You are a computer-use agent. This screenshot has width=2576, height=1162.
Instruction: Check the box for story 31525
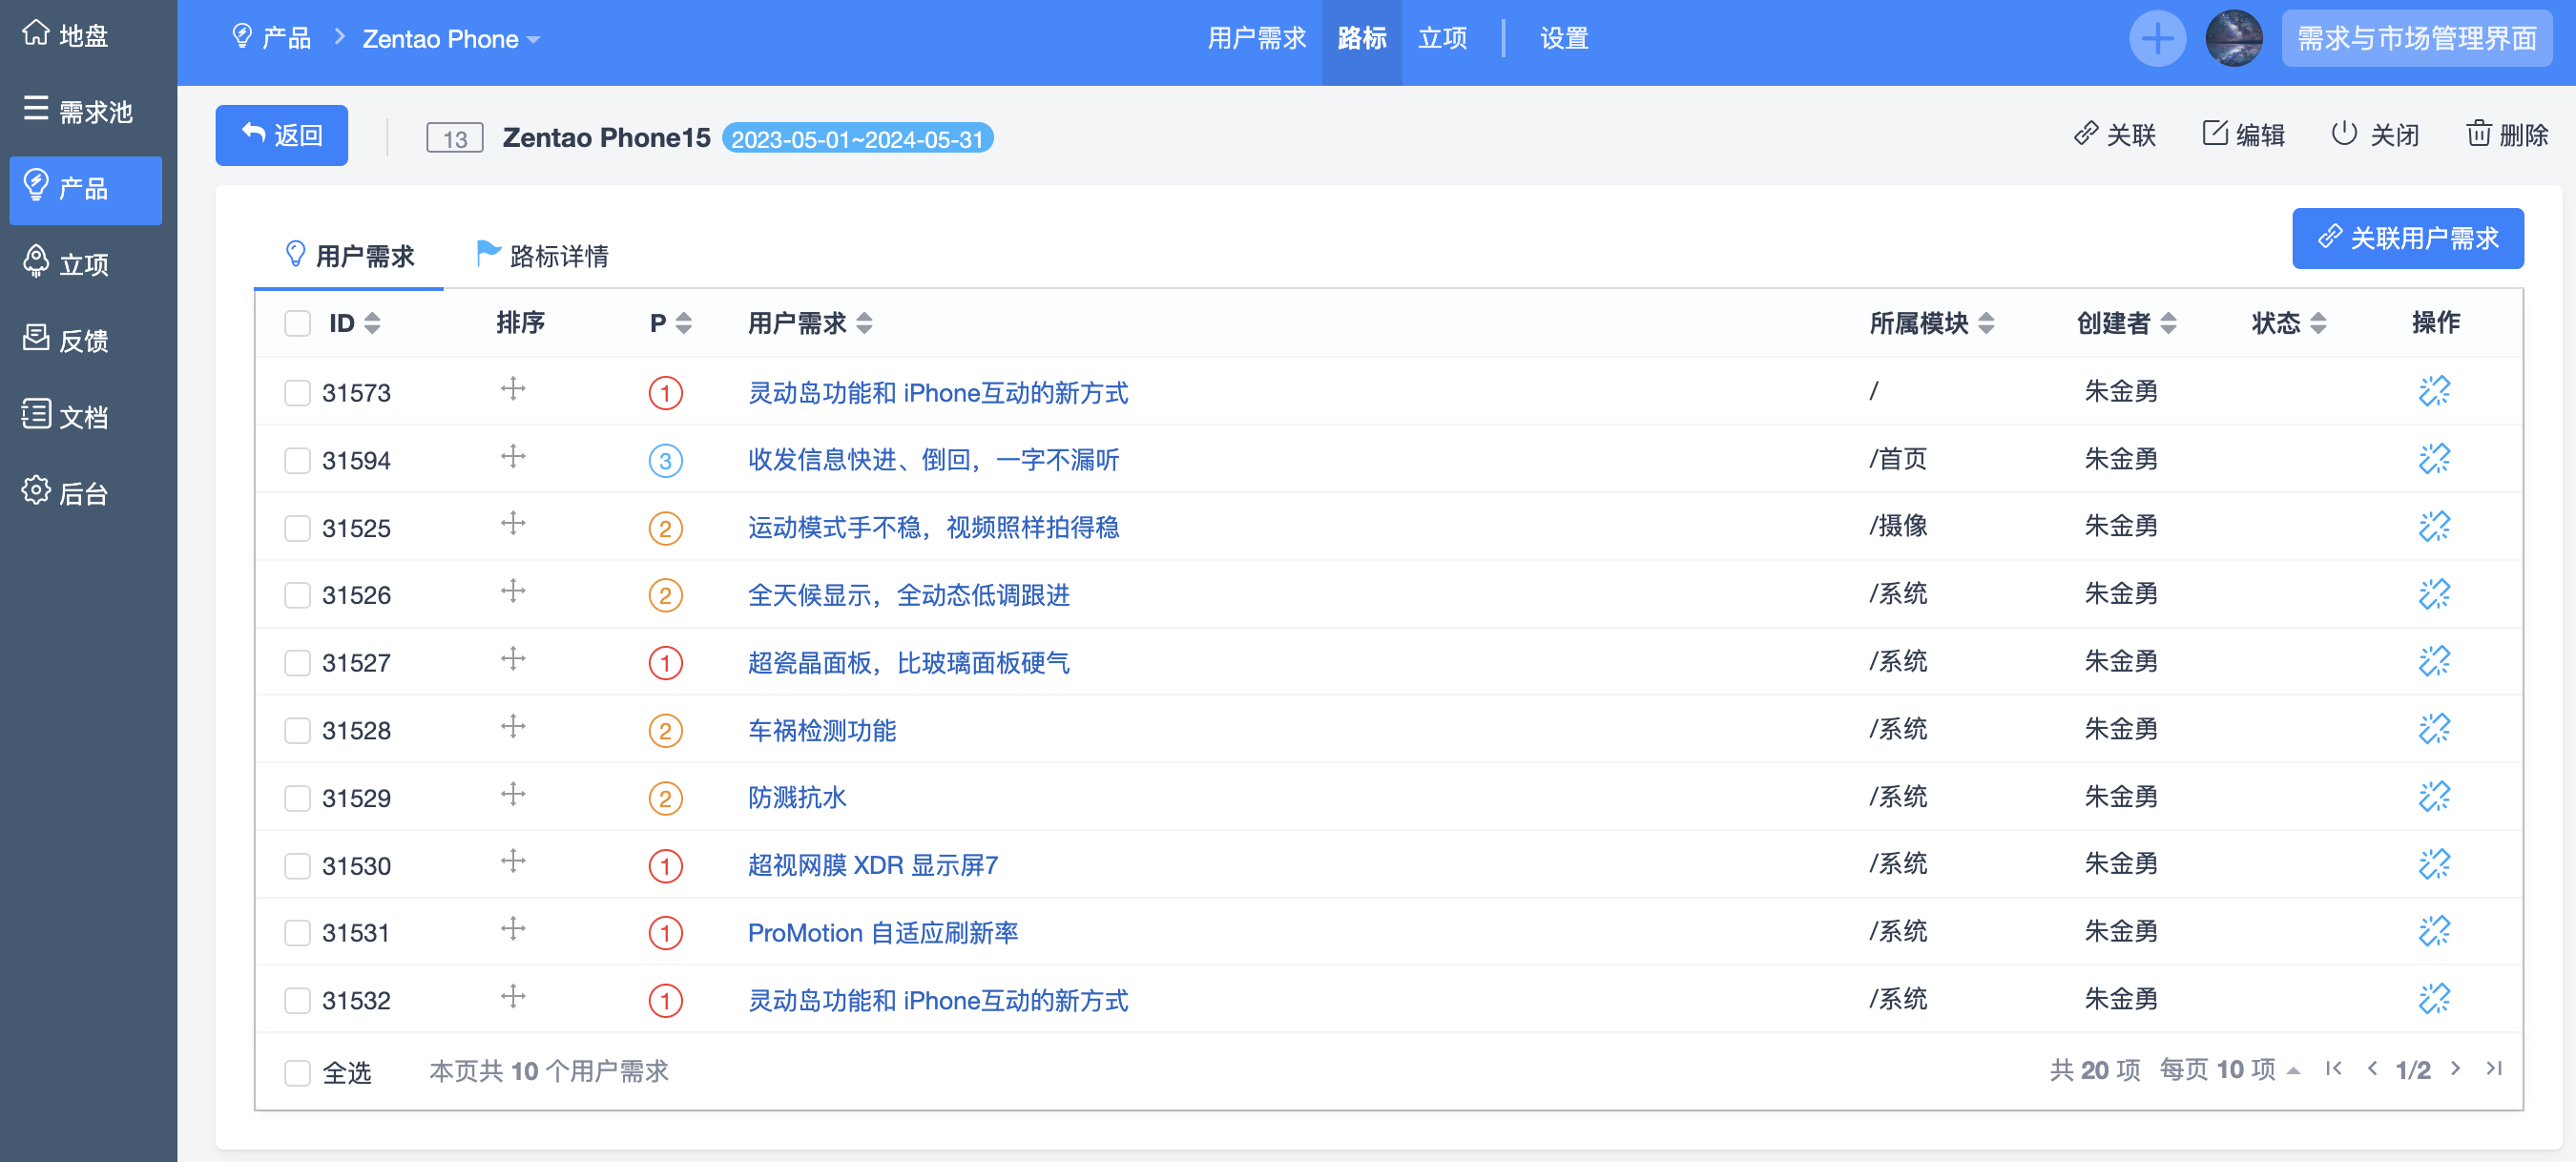tap(297, 528)
